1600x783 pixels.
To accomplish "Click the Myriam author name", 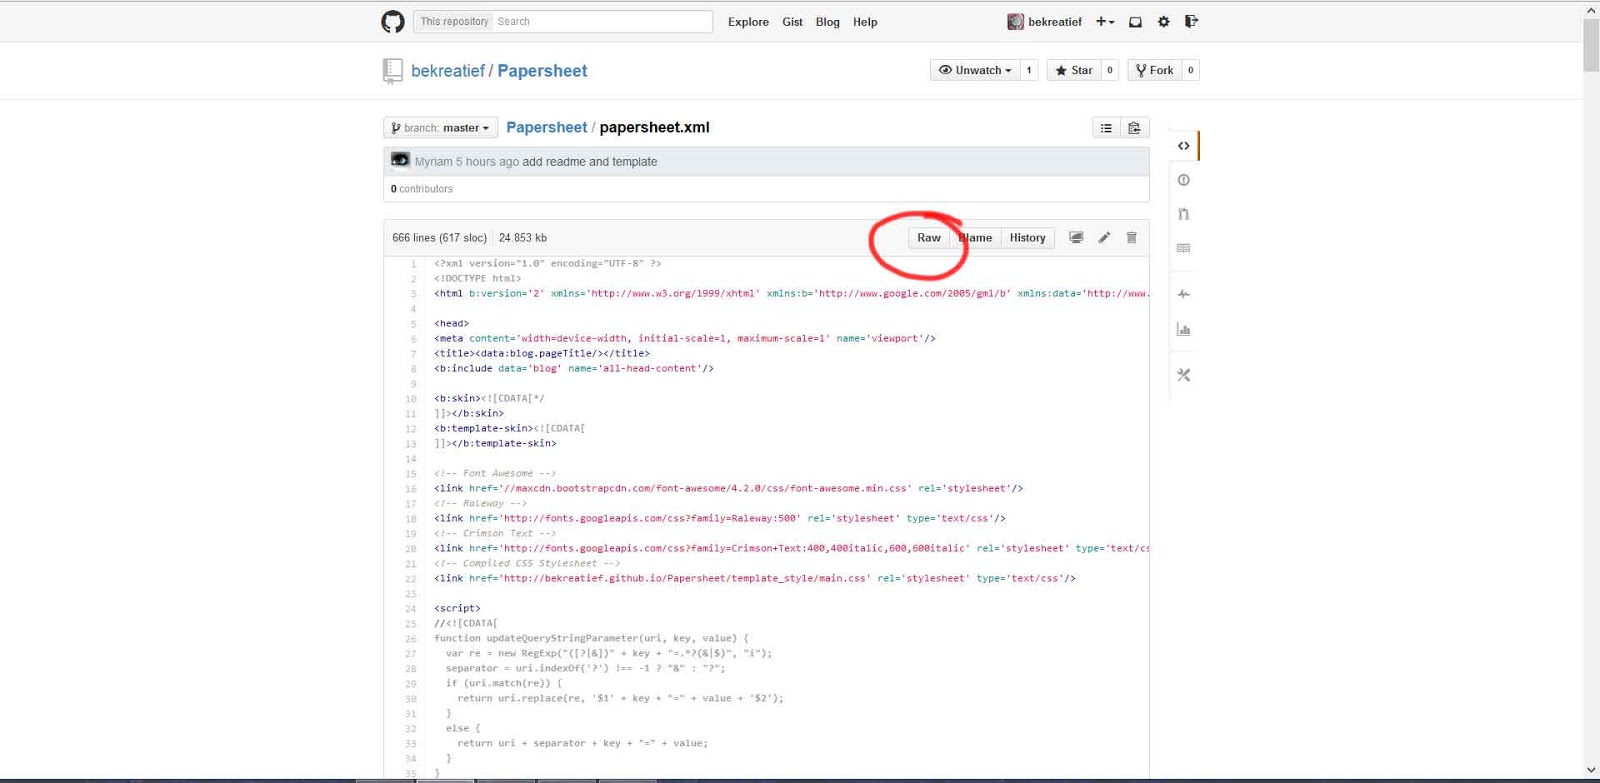I will pyautogui.click(x=434, y=162).
